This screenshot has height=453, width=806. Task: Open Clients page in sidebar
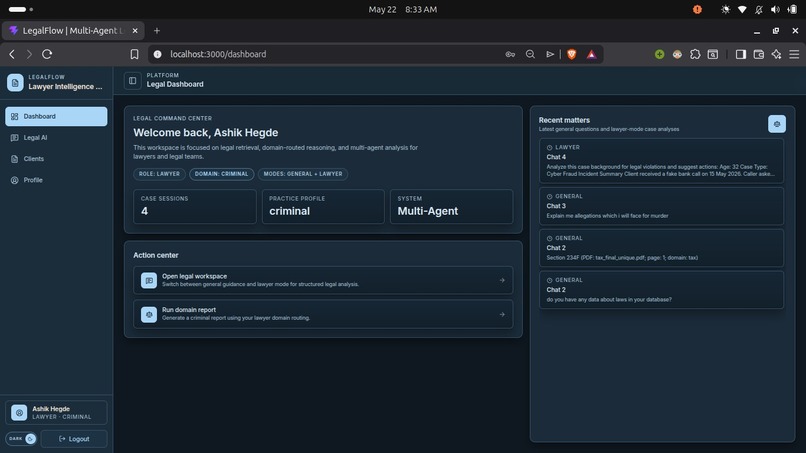[x=56, y=159]
